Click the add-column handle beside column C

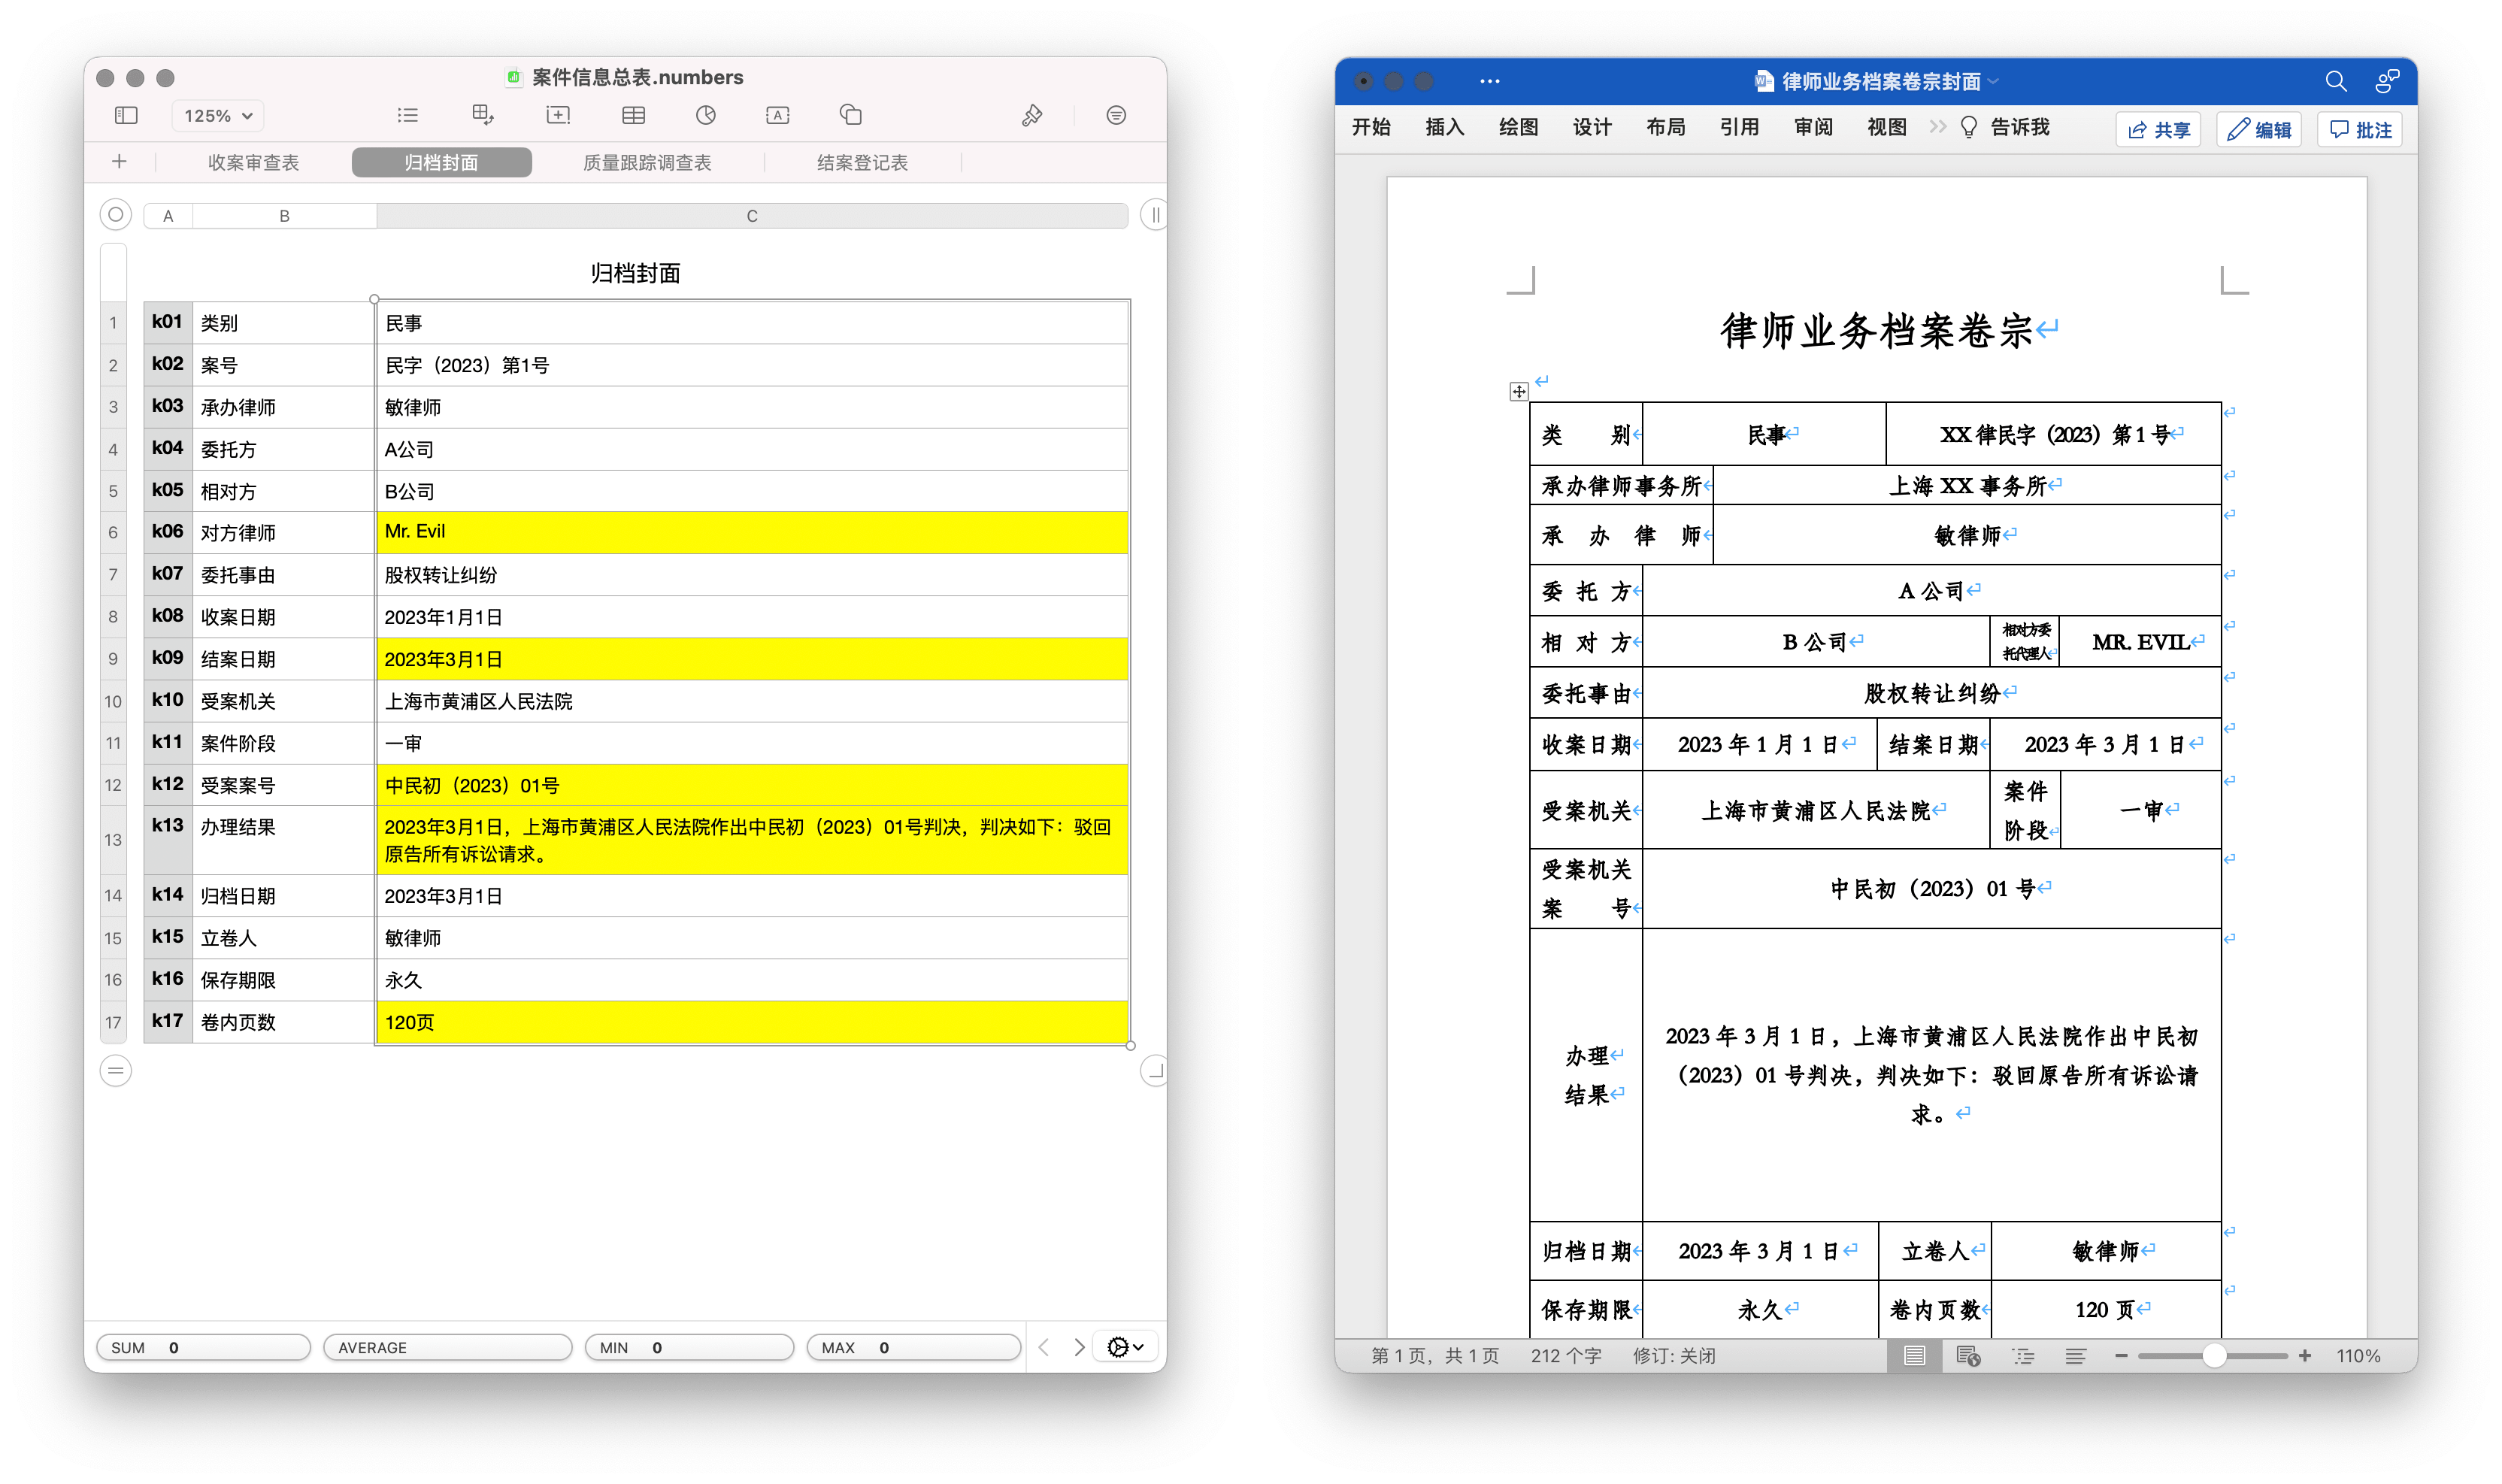tap(1154, 215)
